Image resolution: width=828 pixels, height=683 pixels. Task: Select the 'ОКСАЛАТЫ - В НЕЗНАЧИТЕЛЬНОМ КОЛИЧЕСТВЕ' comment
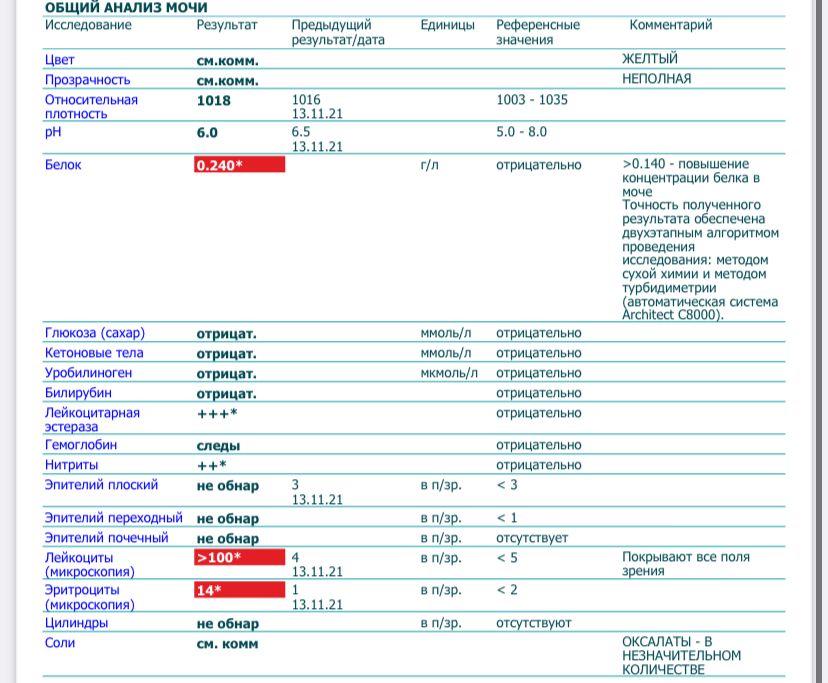[x=681, y=656]
